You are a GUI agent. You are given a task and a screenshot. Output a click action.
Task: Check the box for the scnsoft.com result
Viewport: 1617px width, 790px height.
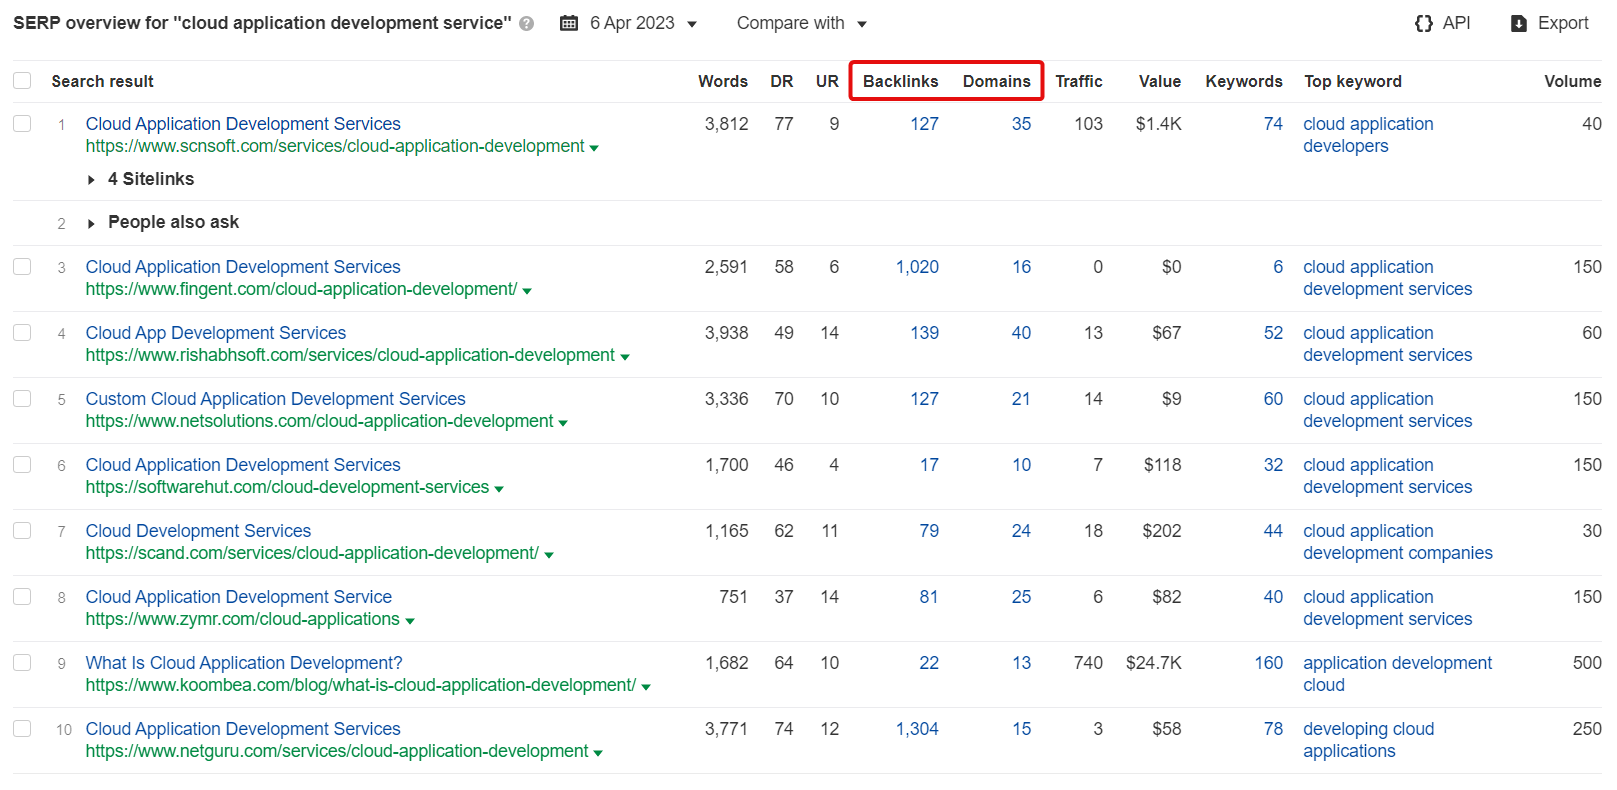(x=22, y=124)
